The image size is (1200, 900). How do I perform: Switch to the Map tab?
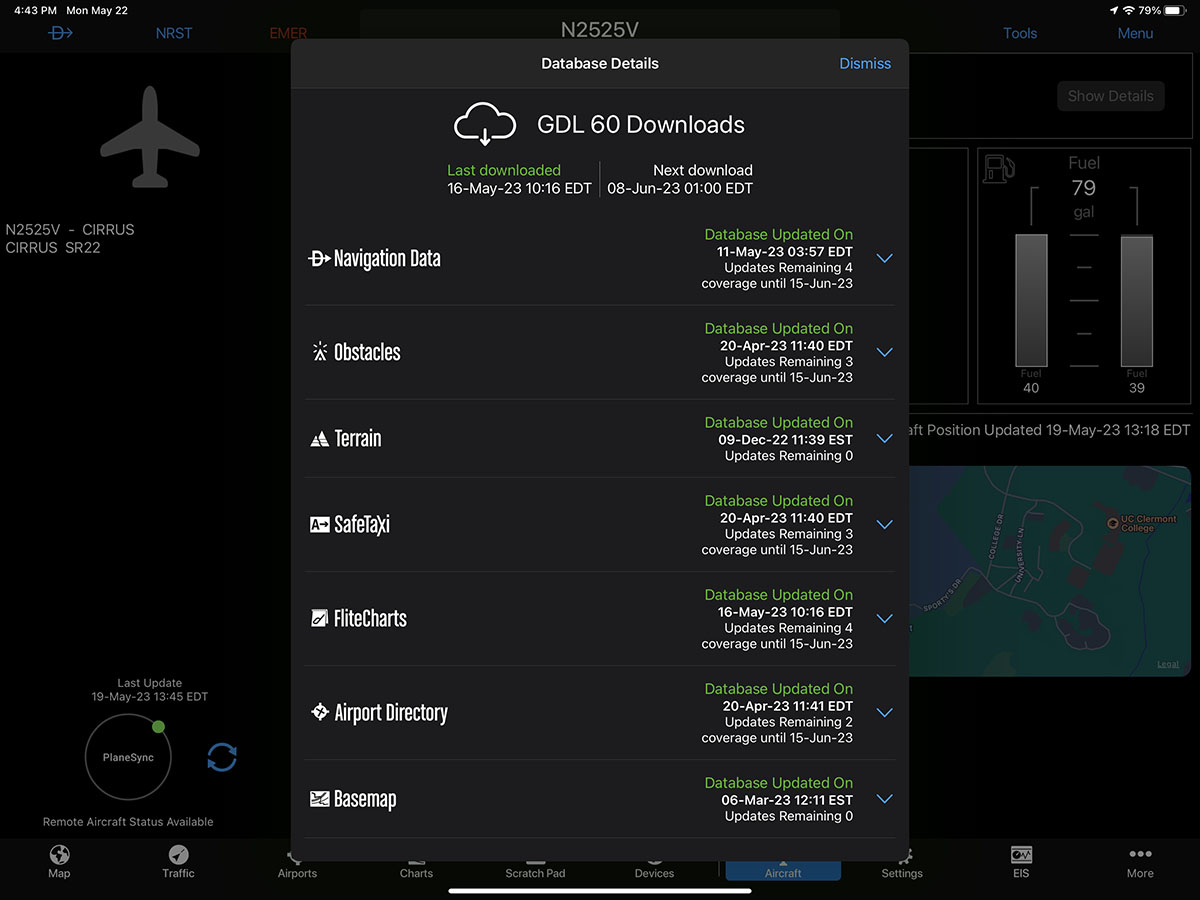(59, 862)
